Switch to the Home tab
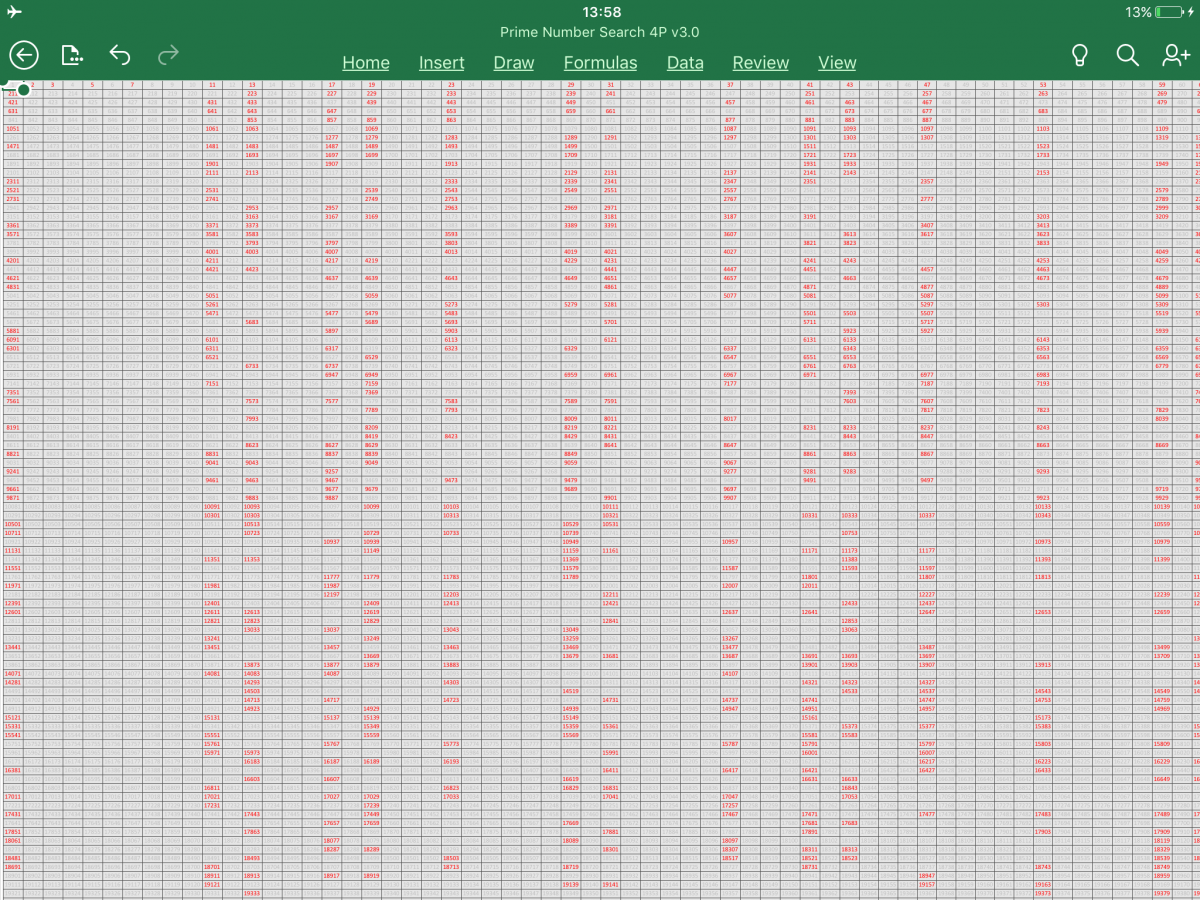This screenshot has height=900, width=1200. point(366,62)
